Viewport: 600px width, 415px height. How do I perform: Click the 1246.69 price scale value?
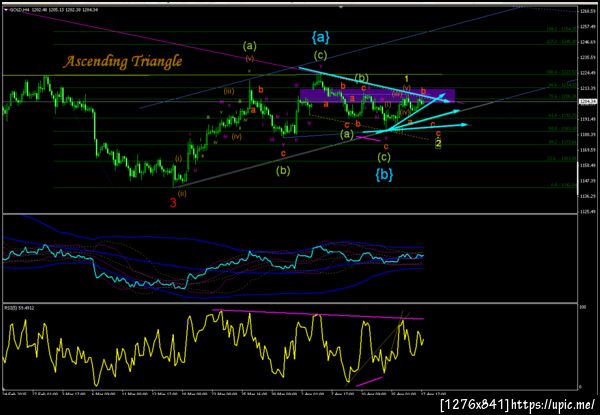tap(587, 42)
